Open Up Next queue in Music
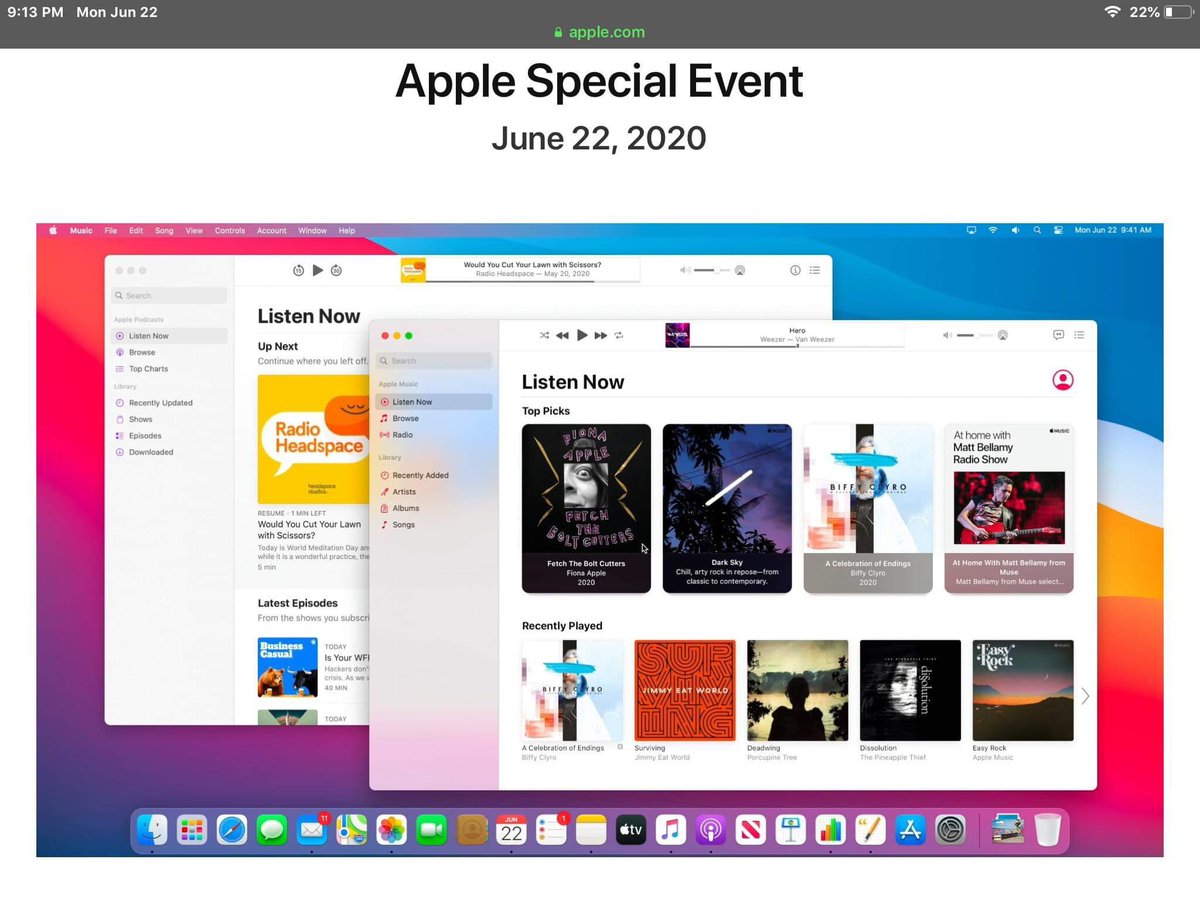This screenshot has width=1200, height=900. point(1079,335)
